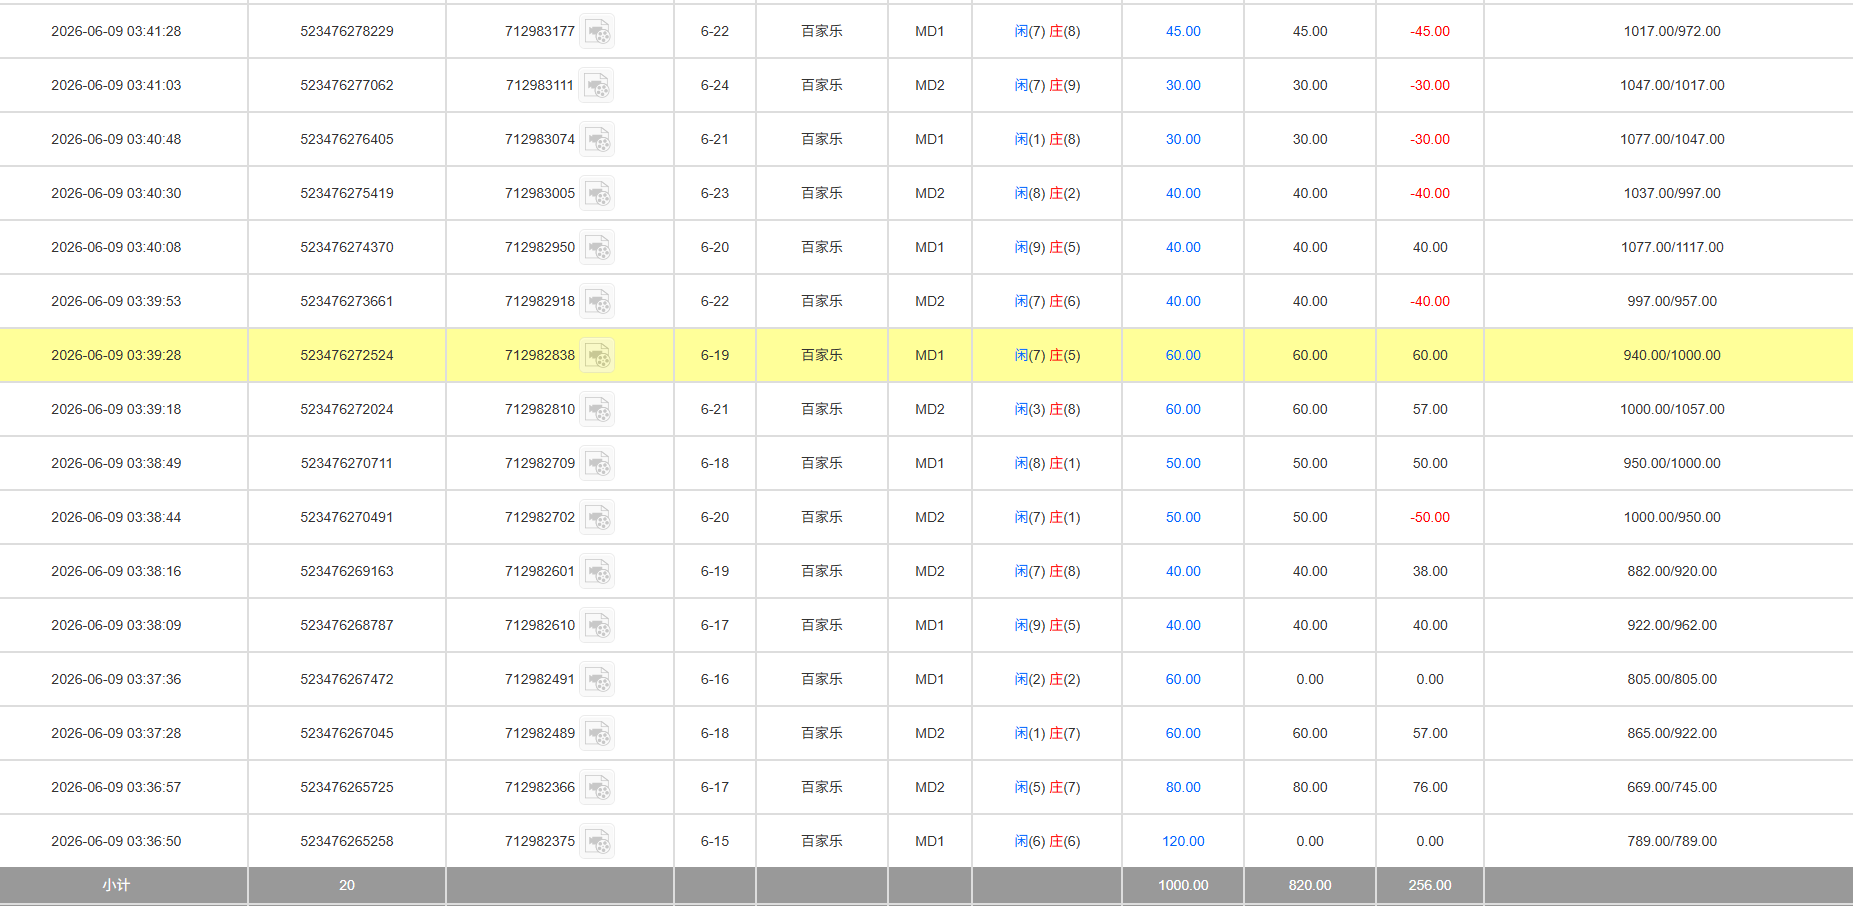Click balance 1017.00/972.00
This screenshot has width=1853, height=906.
[1672, 31]
